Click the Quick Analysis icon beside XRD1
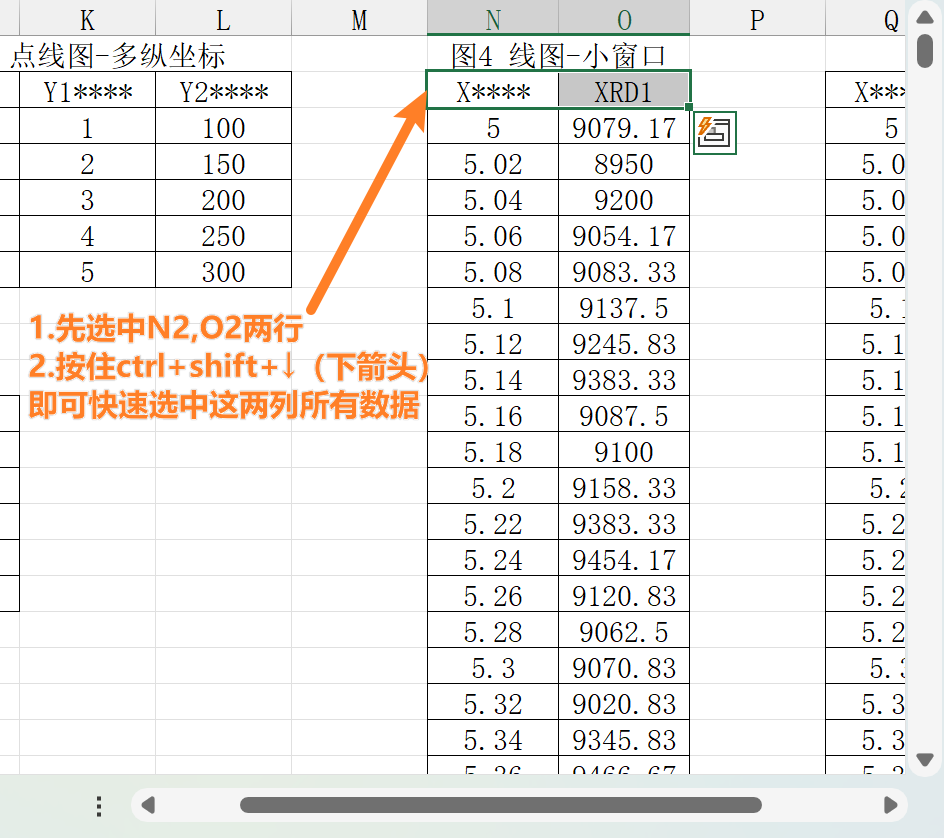 coord(715,133)
